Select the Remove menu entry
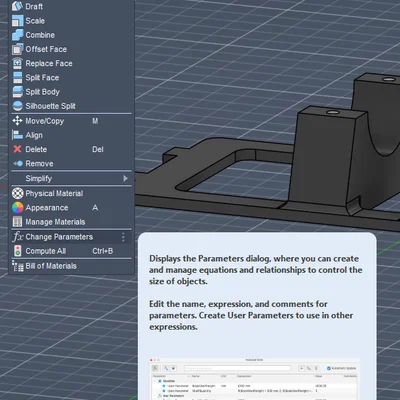This screenshot has width=400, height=400. [x=71, y=164]
